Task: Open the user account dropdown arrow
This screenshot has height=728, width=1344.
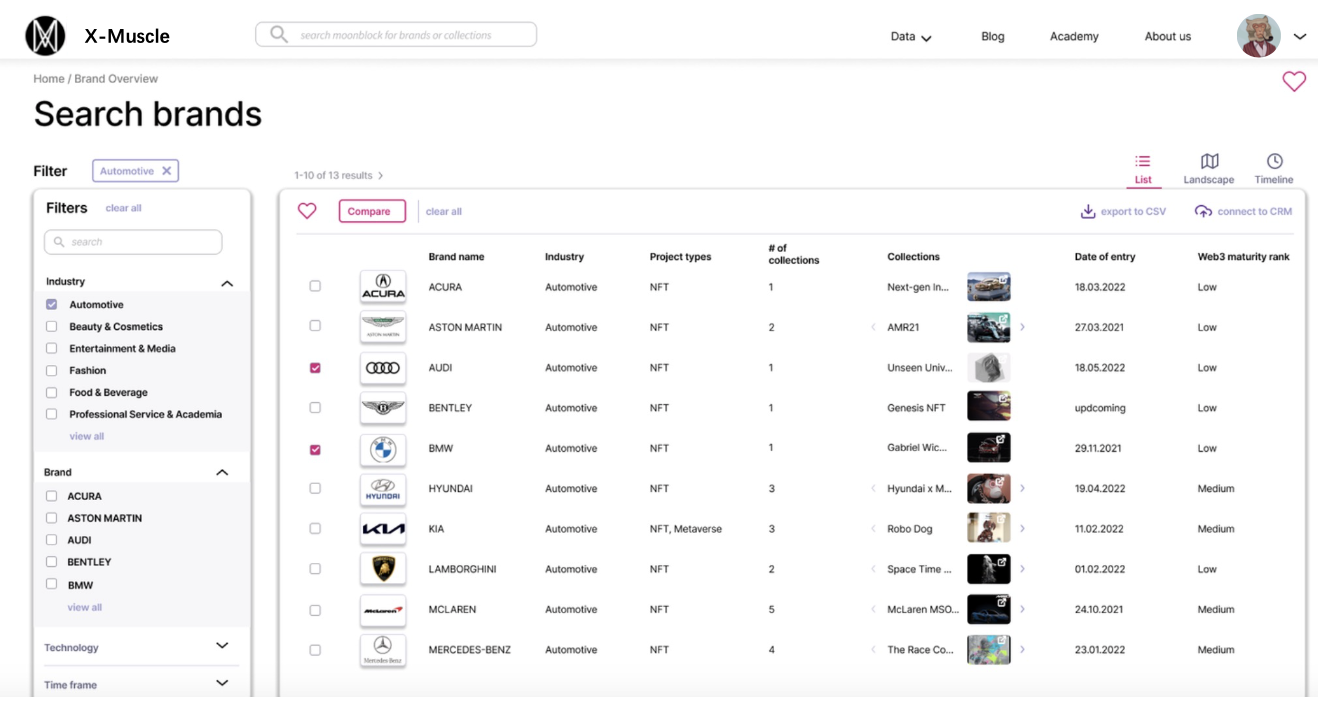Action: pyautogui.click(x=1300, y=37)
